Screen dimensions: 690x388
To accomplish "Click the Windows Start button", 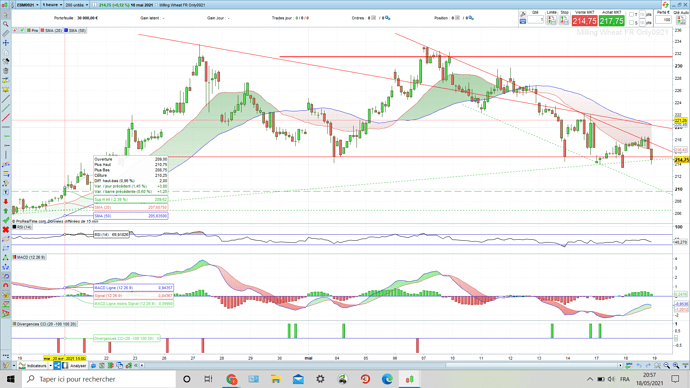I will (11, 379).
